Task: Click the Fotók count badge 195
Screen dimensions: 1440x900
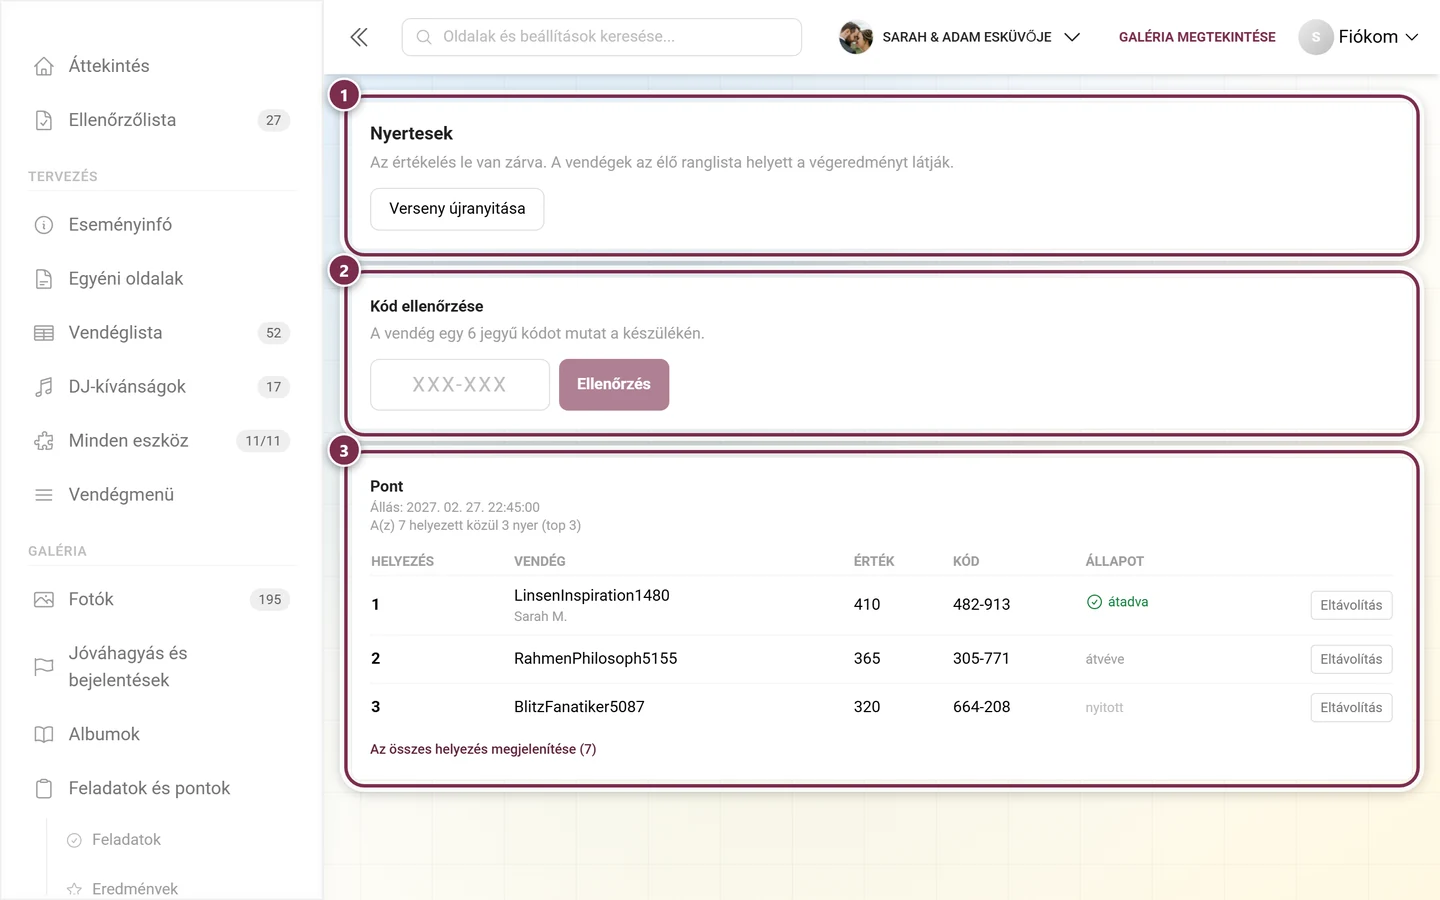Action: [270, 600]
